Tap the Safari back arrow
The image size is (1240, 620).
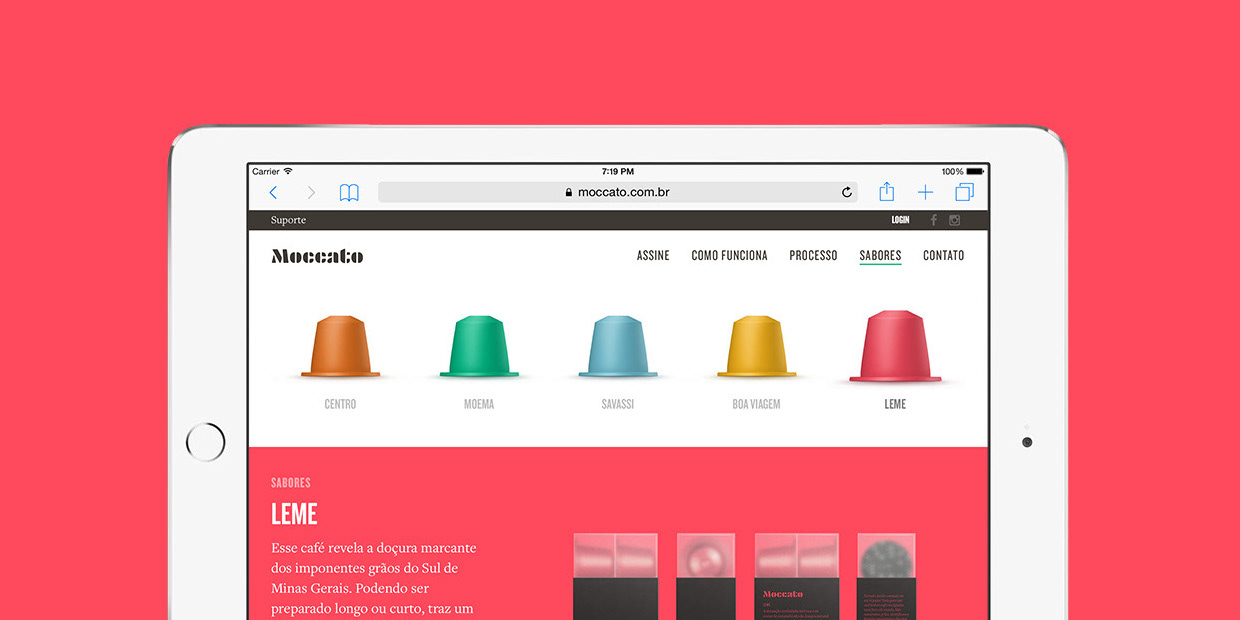click(x=273, y=192)
